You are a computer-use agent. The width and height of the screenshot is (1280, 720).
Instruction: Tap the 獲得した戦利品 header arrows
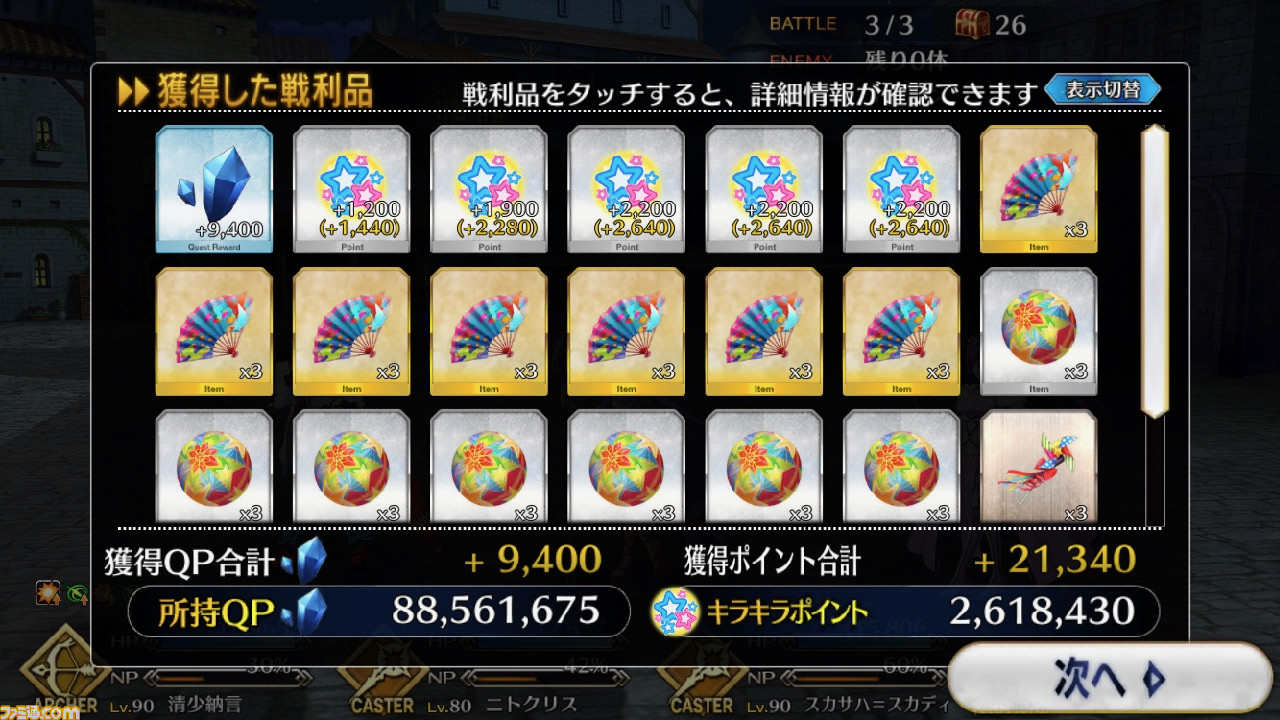point(133,92)
